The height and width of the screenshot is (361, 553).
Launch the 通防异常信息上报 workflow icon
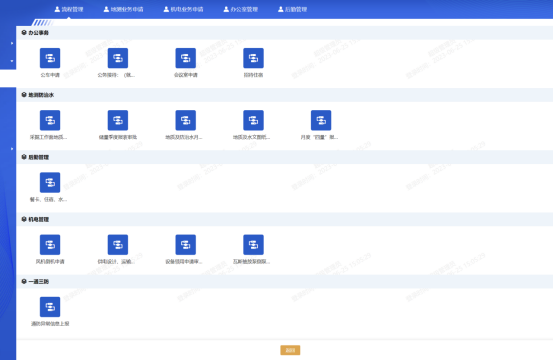coord(50,307)
